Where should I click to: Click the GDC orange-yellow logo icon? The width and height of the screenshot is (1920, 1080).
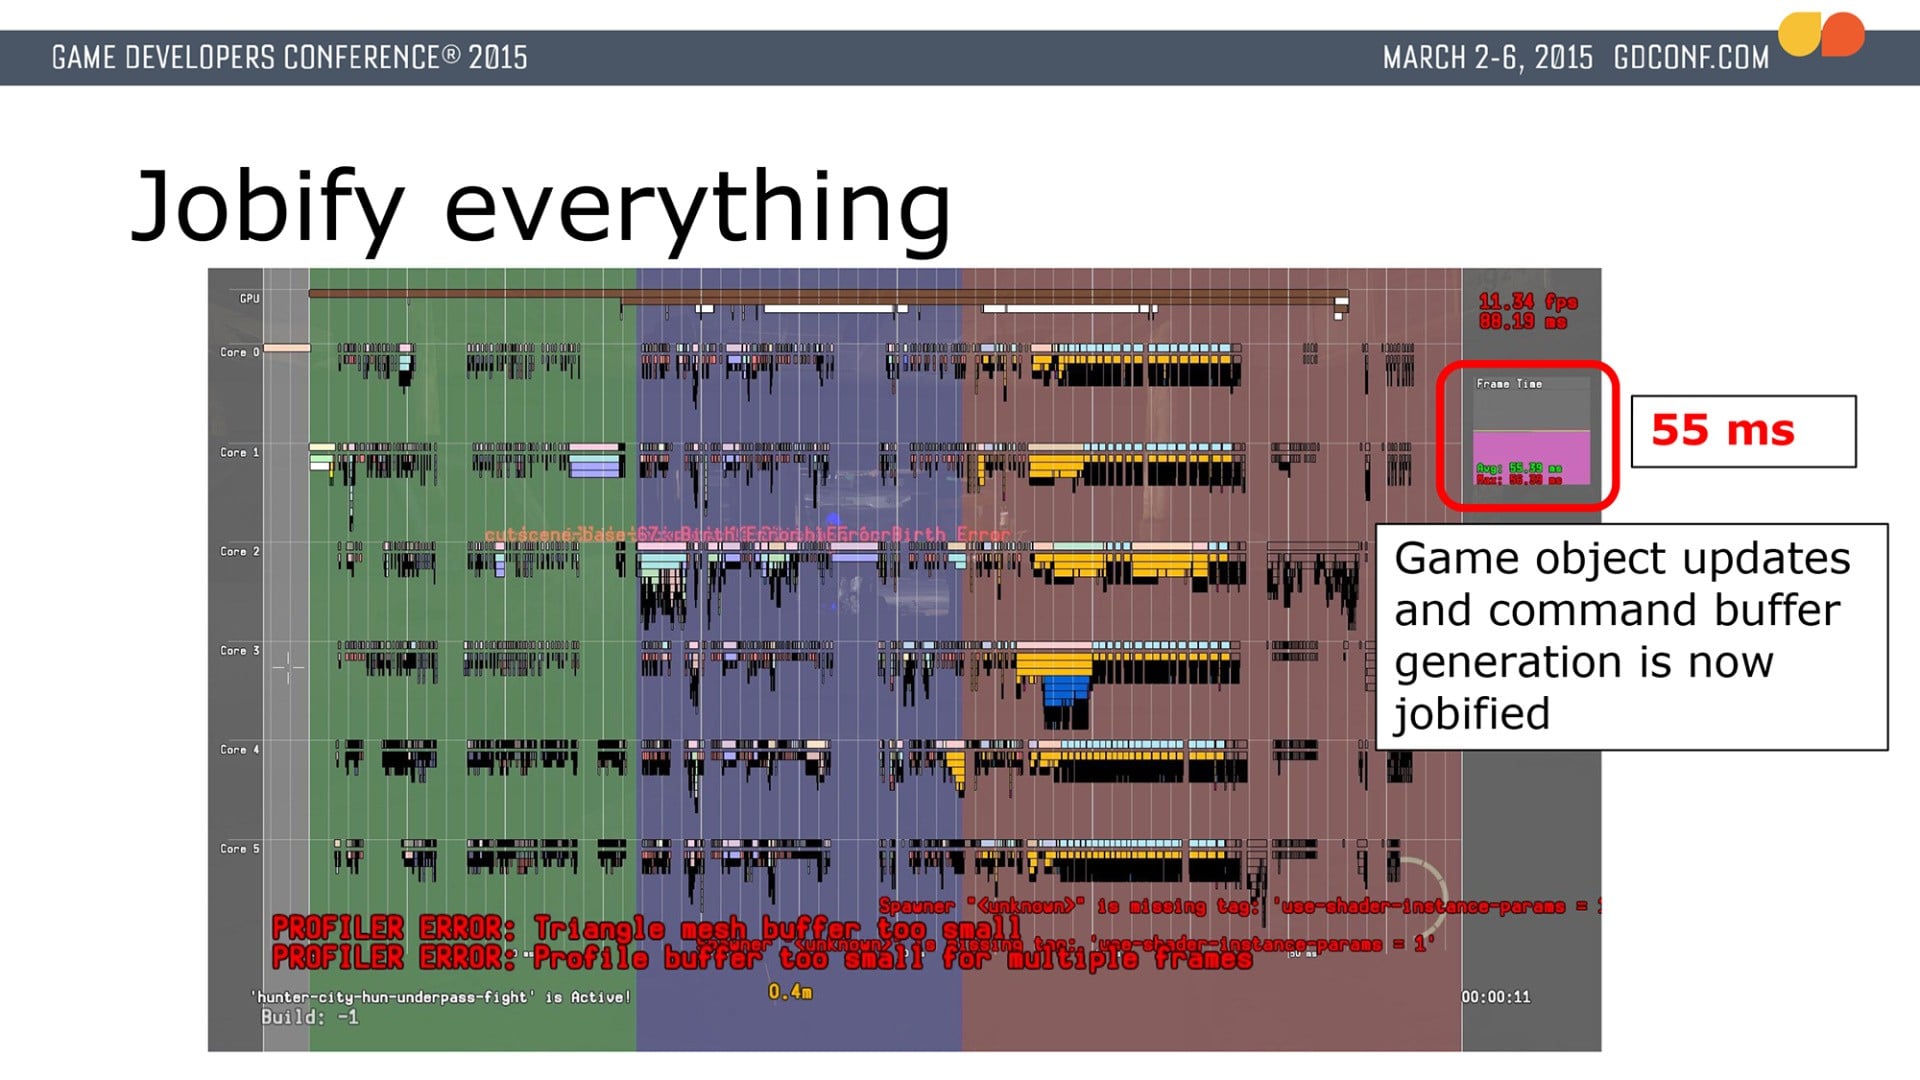1821,35
